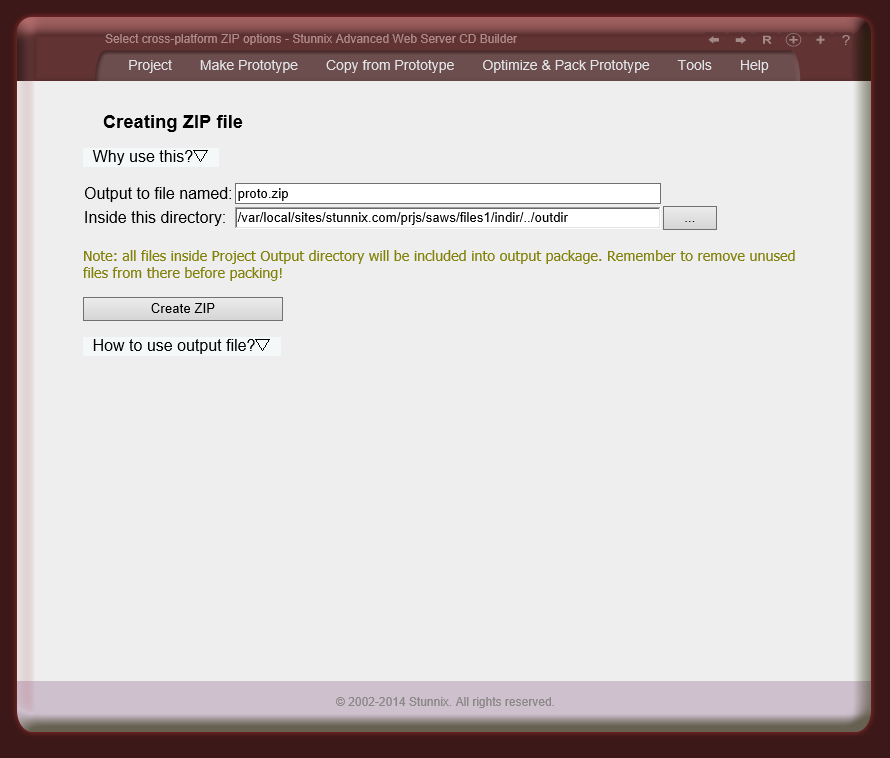This screenshot has height=758, width=890.
Task: Click the window title bar text
Action: 311,39
